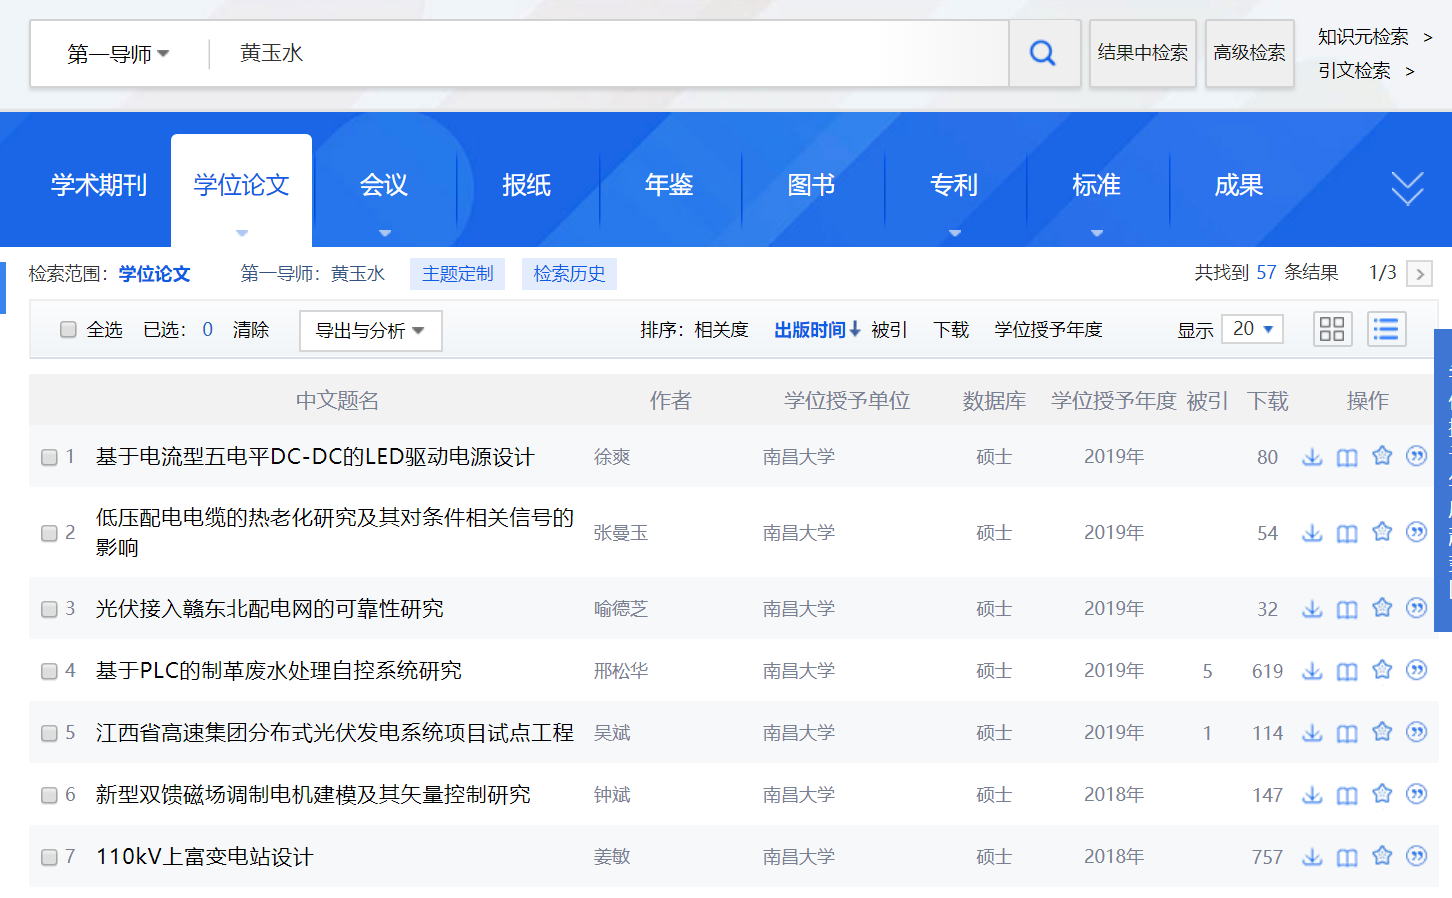
Task: Cite the thesis by 张曼玉
Action: point(1416,532)
